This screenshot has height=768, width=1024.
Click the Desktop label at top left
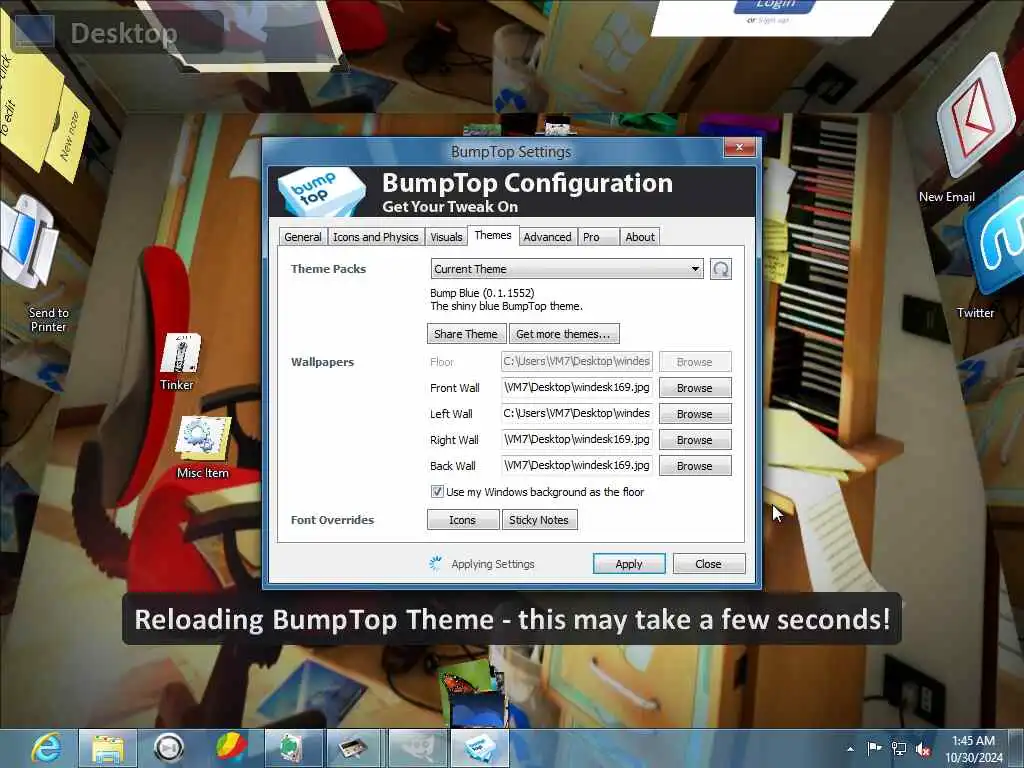(x=123, y=33)
